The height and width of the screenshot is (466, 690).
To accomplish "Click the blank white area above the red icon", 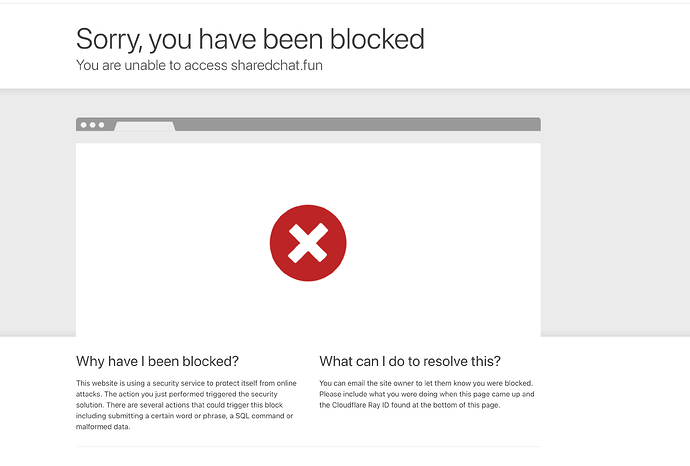I will click(308, 174).
